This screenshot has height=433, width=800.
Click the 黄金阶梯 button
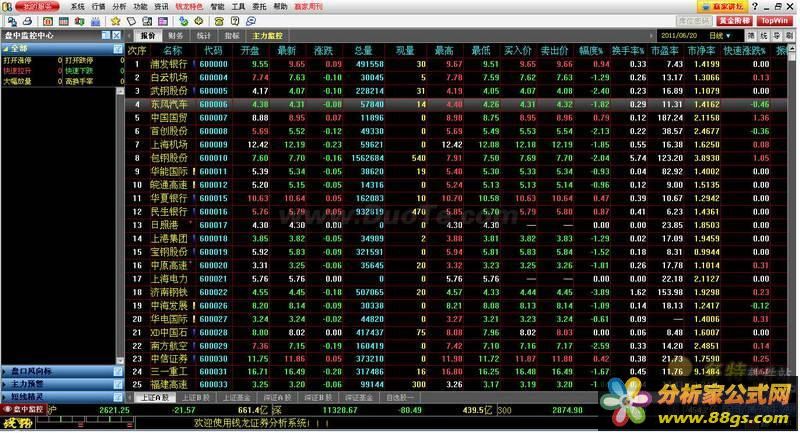(735, 21)
